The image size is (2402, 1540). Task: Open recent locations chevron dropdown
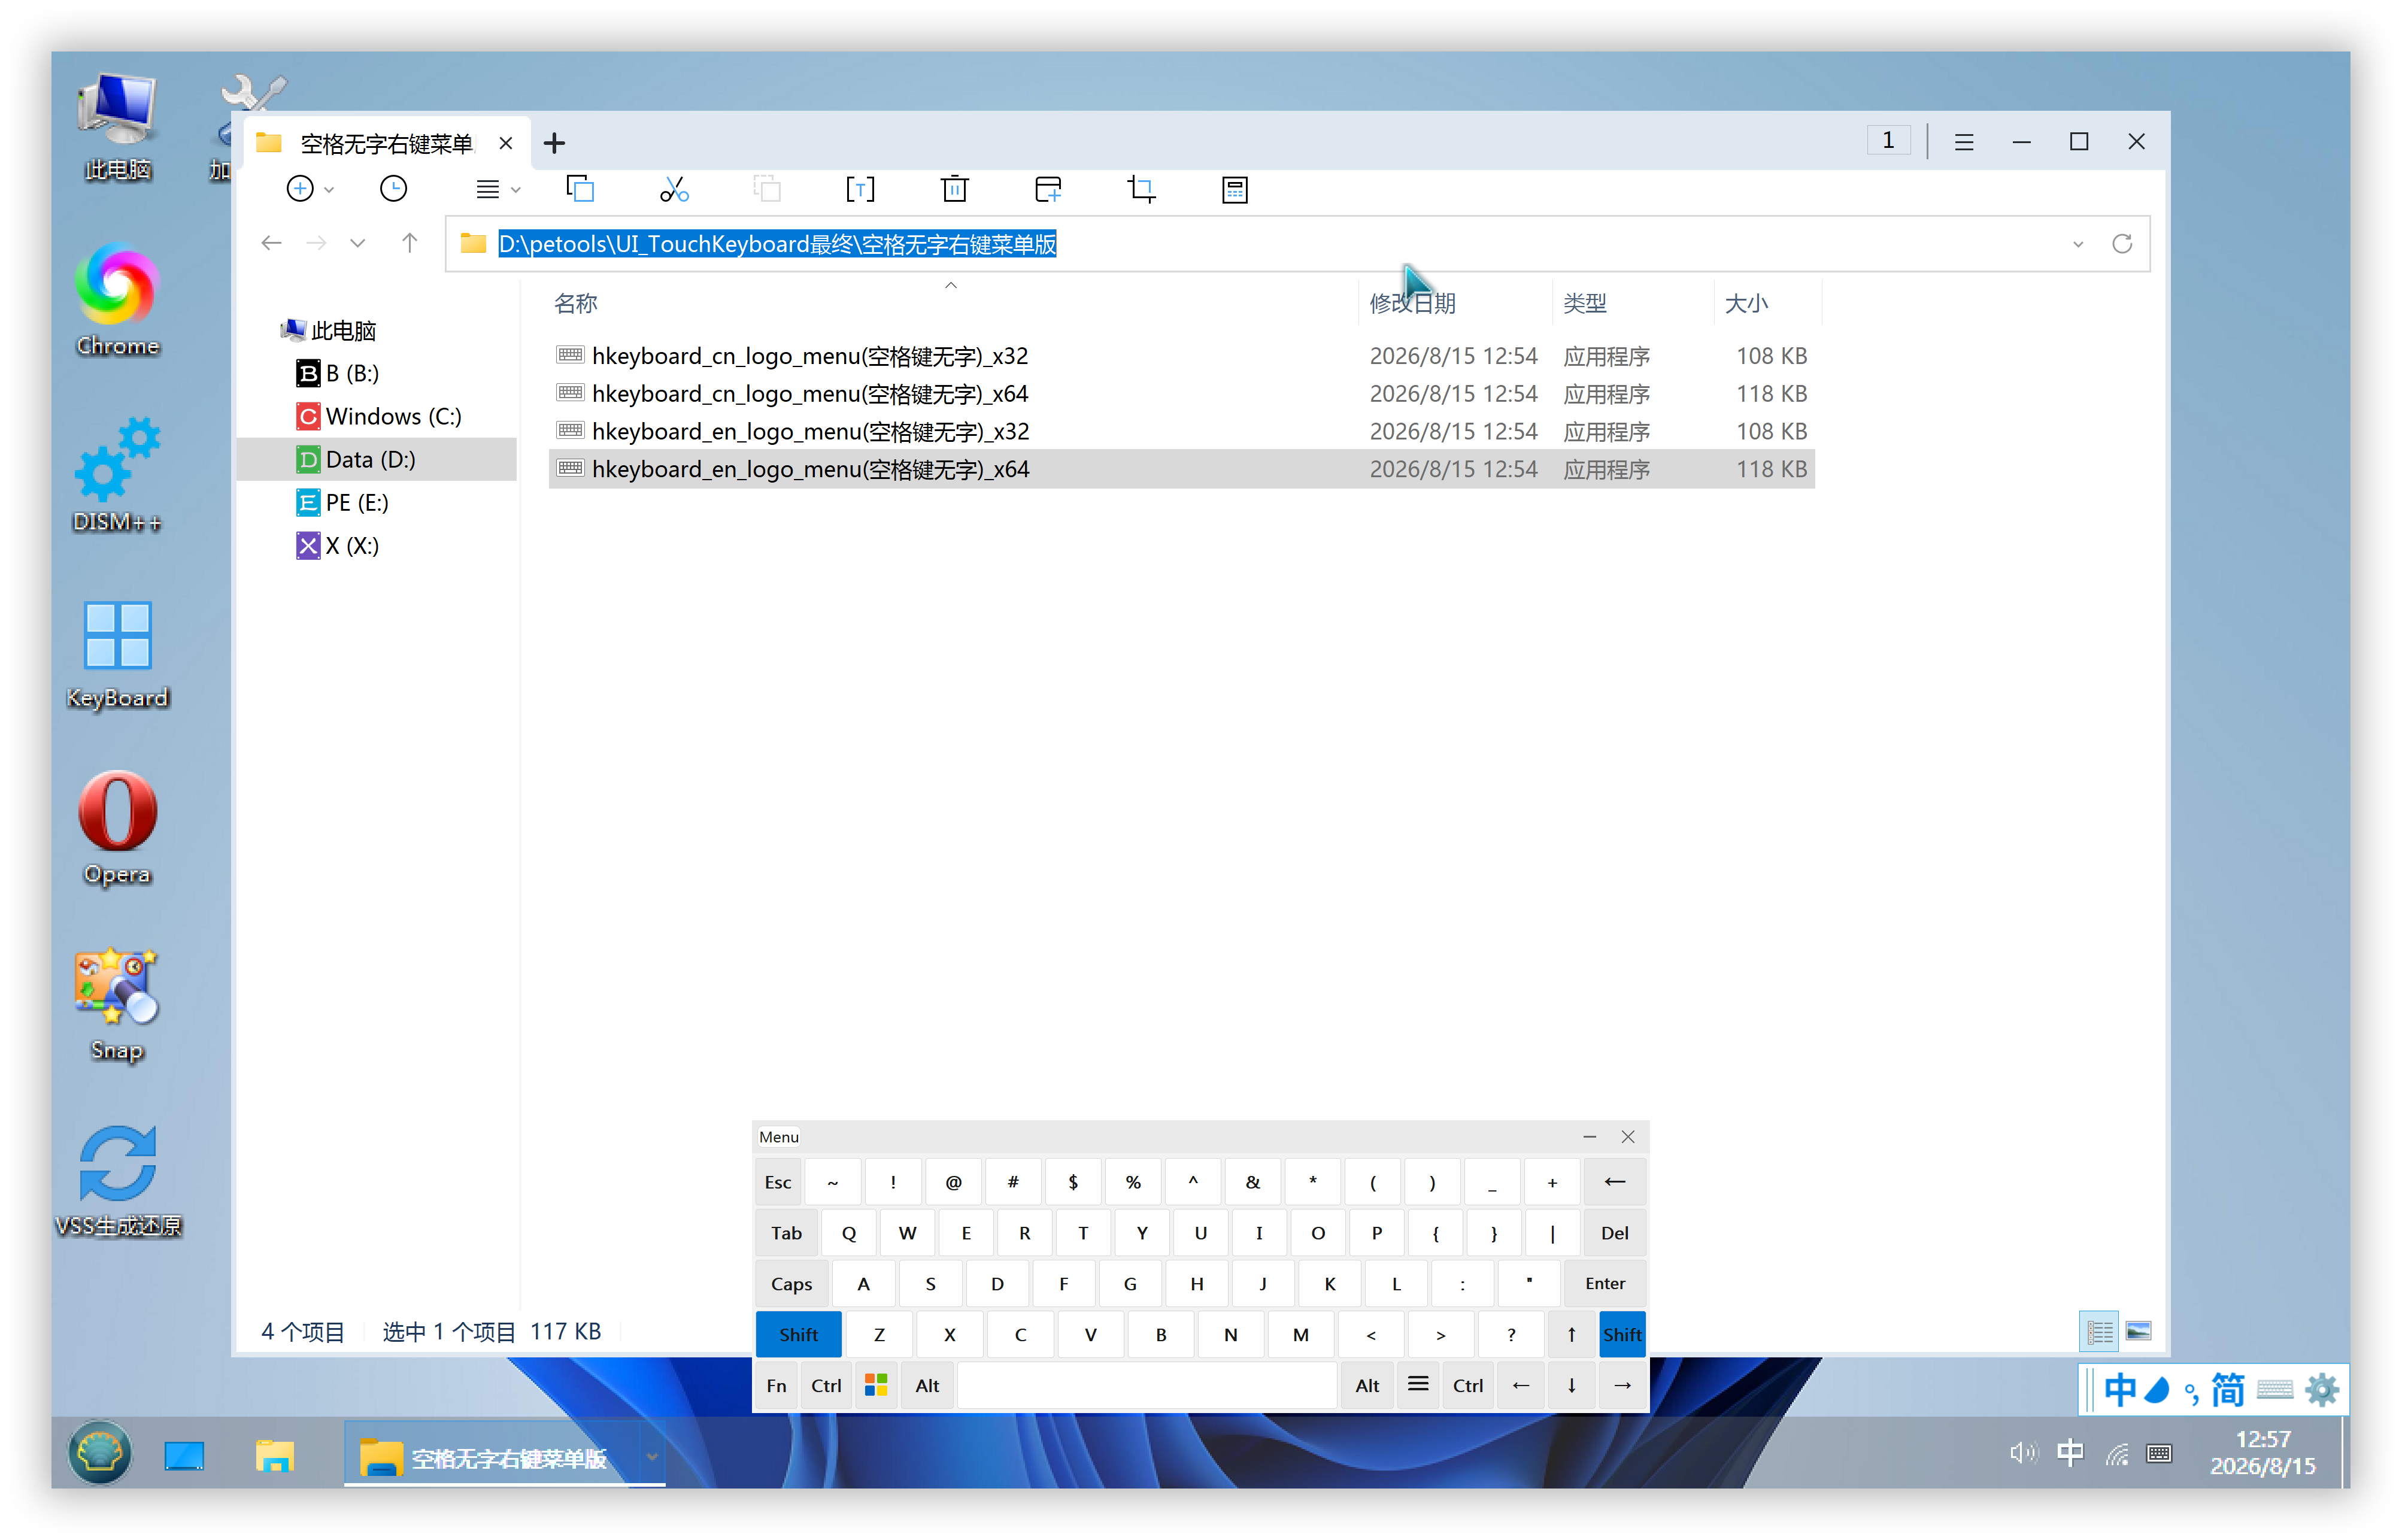point(357,243)
